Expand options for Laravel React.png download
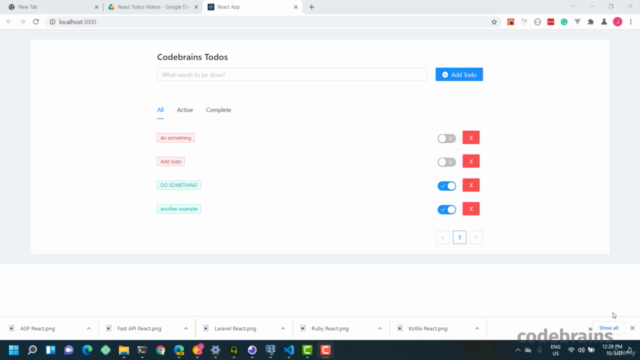This screenshot has width=640, height=360. point(283,329)
